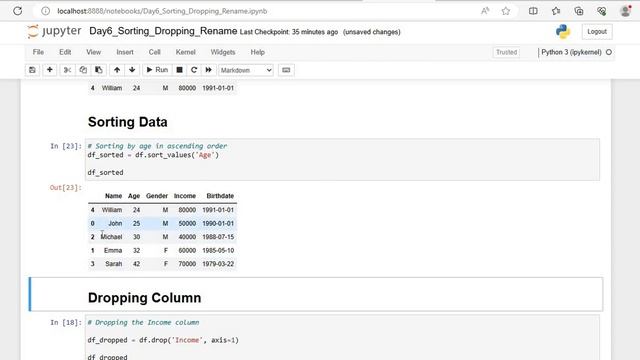Open browser profile avatar
640x360 pixels.
coord(625,11)
